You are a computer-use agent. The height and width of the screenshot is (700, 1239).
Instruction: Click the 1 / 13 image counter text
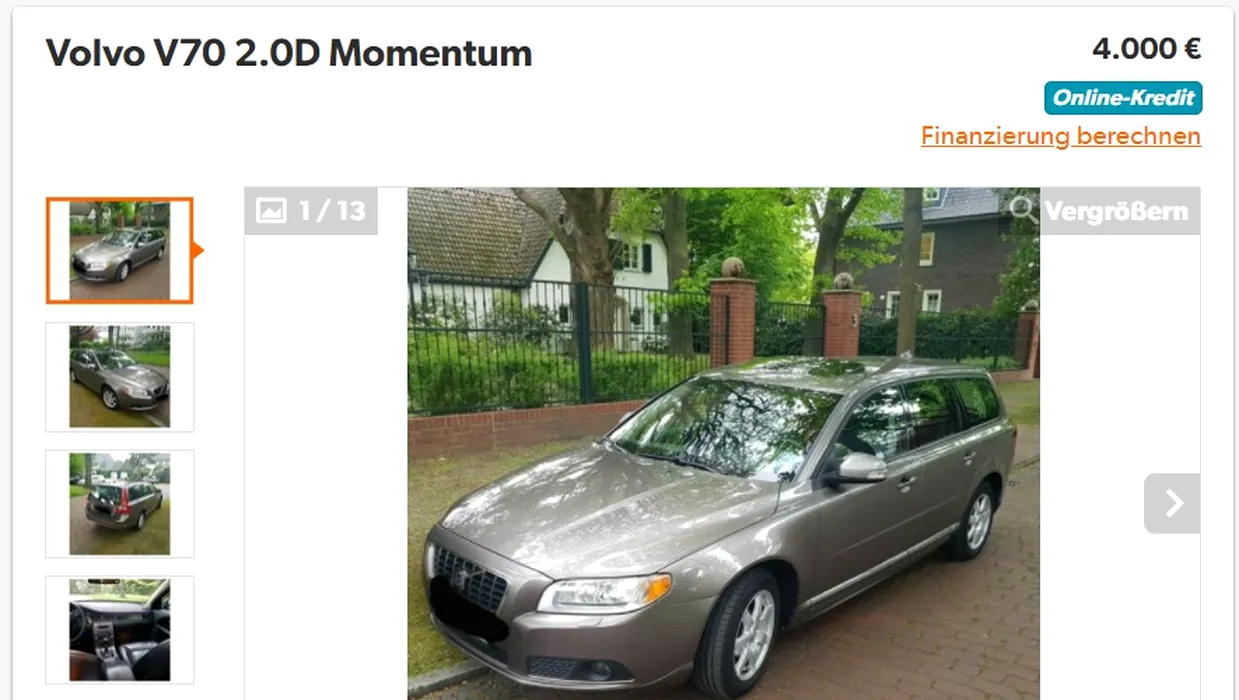(x=332, y=211)
